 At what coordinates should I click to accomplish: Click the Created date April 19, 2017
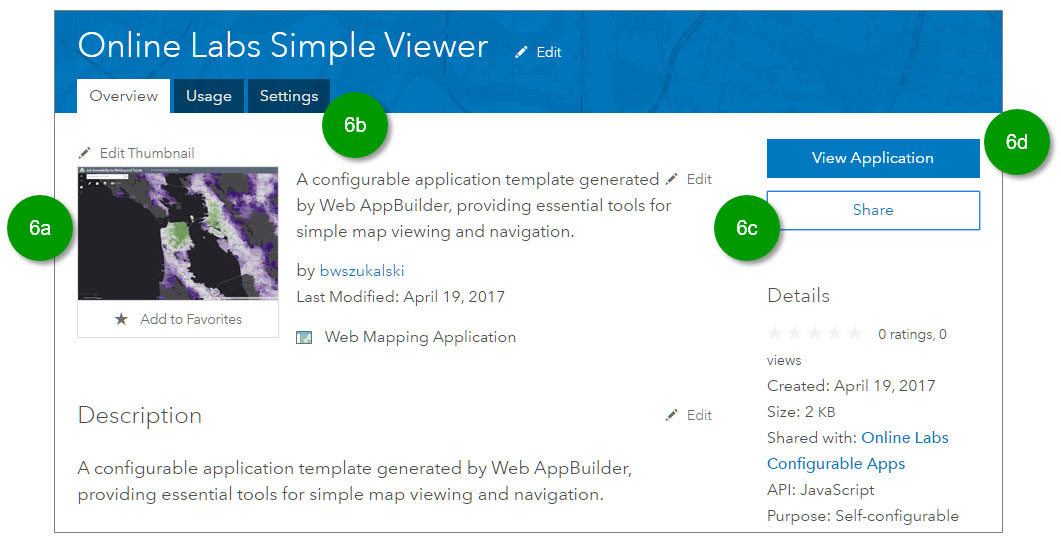coord(885,386)
